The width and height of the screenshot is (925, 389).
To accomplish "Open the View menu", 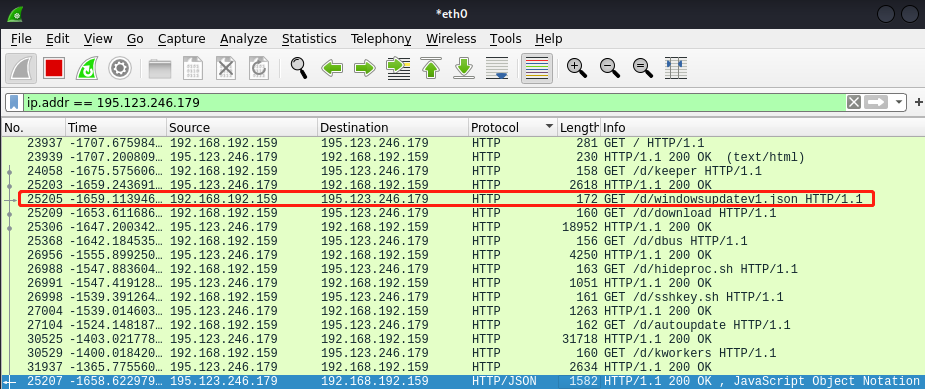I will pos(98,39).
